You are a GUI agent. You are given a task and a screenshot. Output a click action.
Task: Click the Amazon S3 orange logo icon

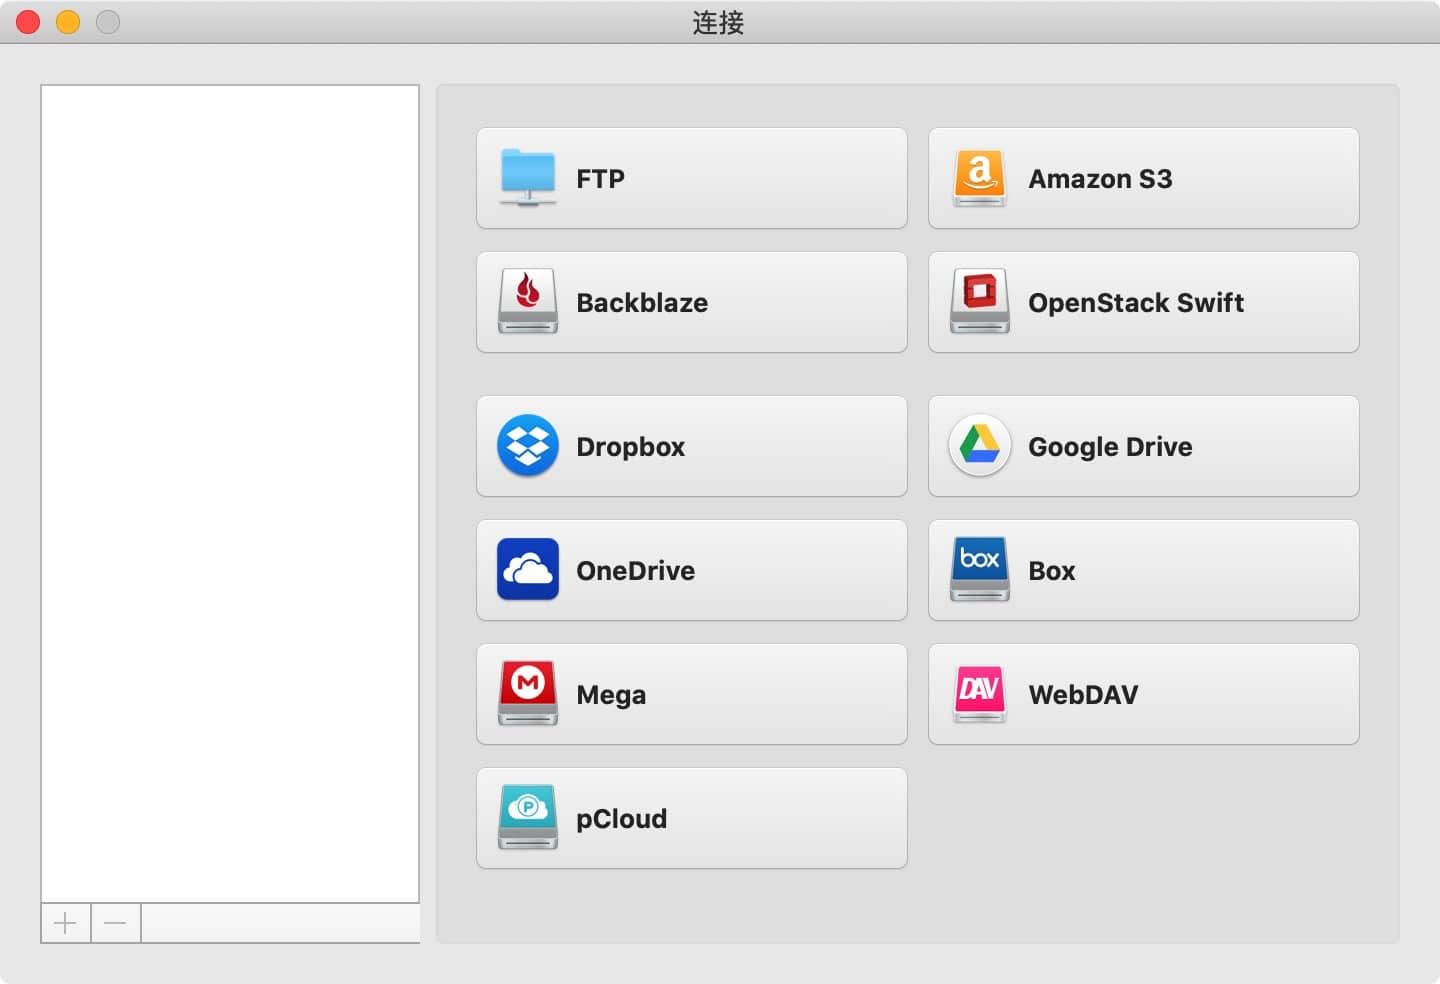(980, 178)
